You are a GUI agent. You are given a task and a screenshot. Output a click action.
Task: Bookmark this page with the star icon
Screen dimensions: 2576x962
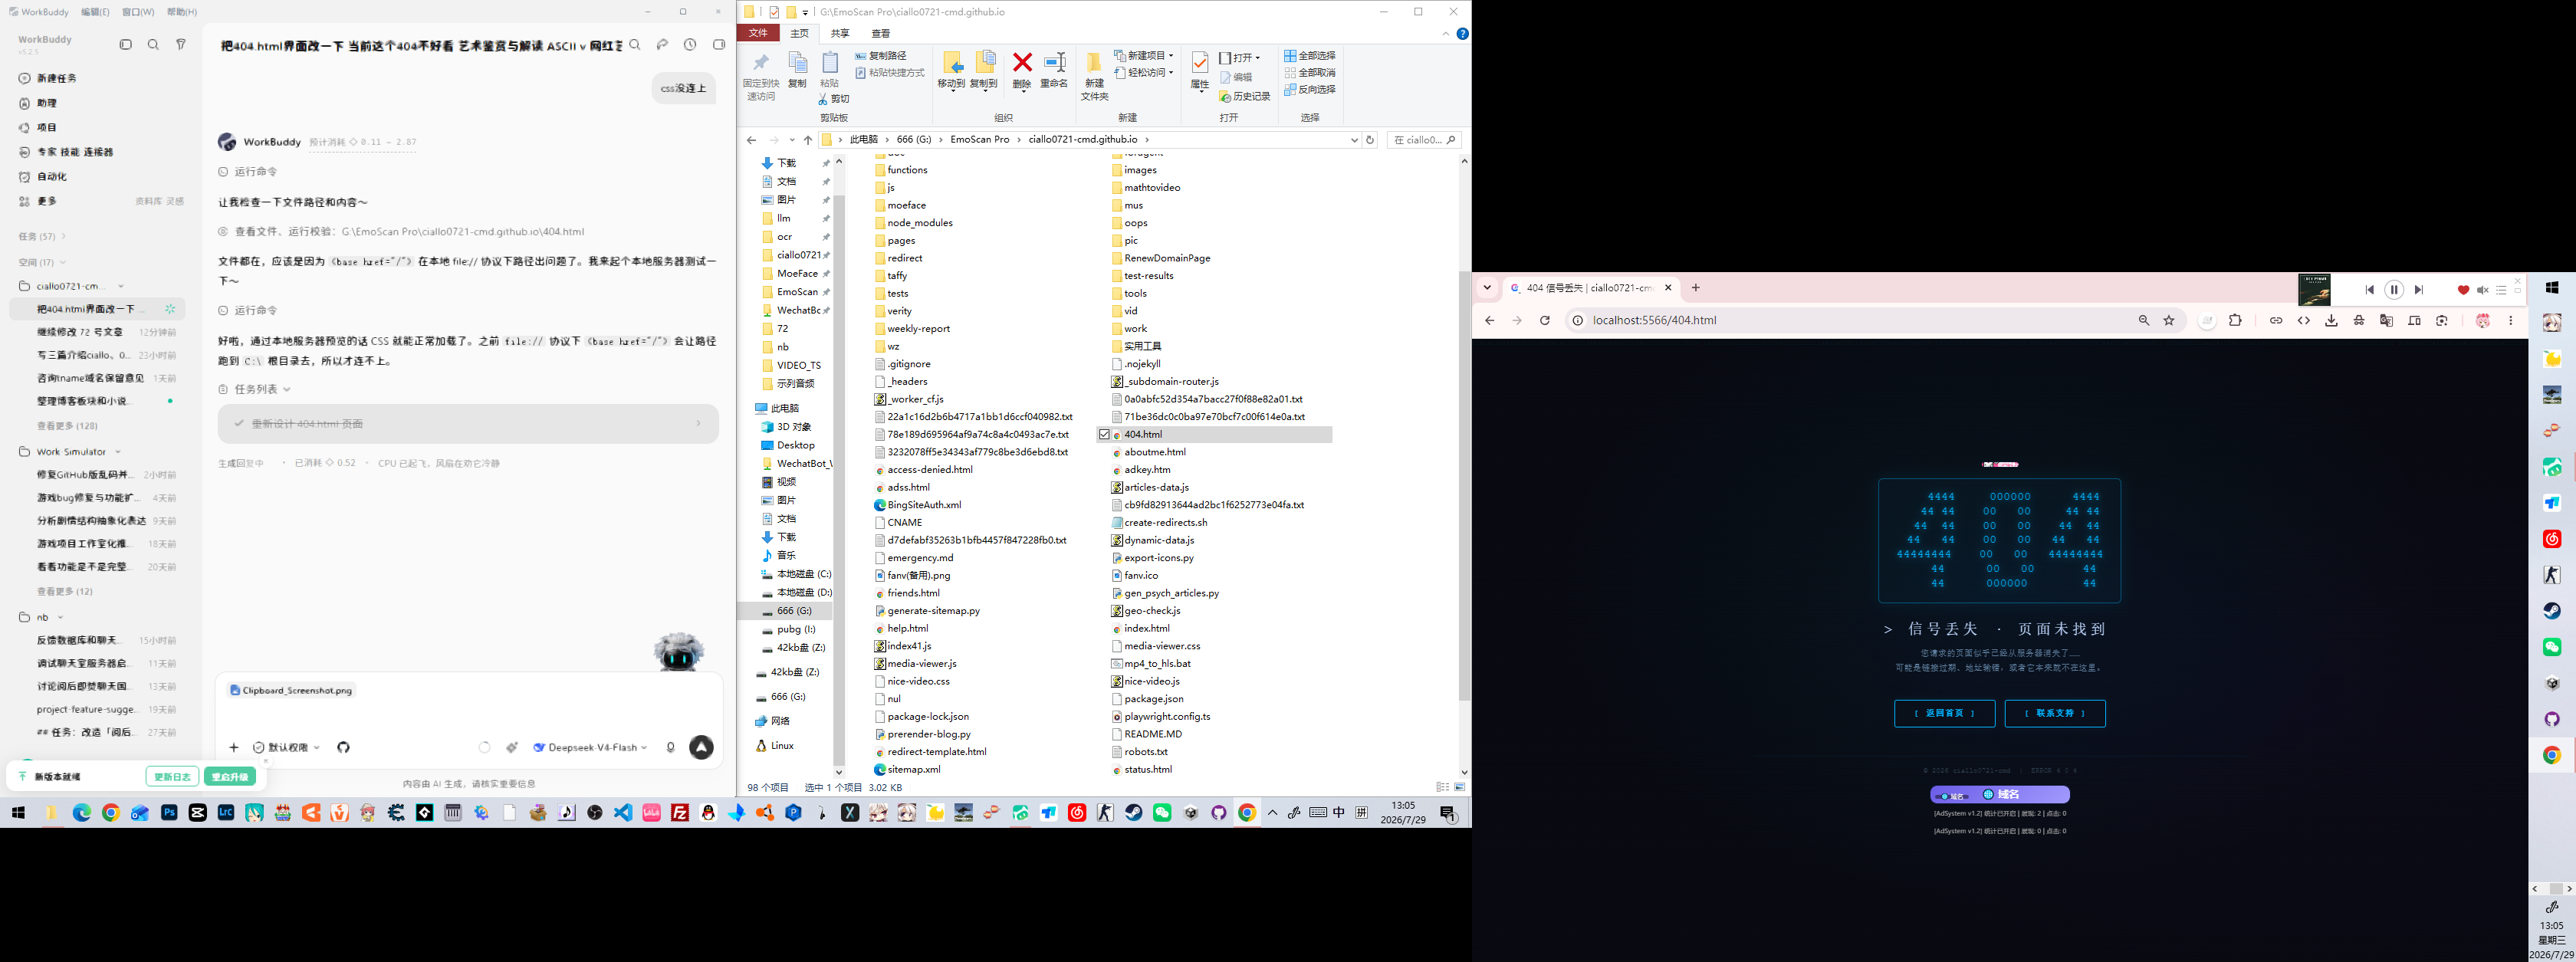pyautogui.click(x=2169, y=320)
